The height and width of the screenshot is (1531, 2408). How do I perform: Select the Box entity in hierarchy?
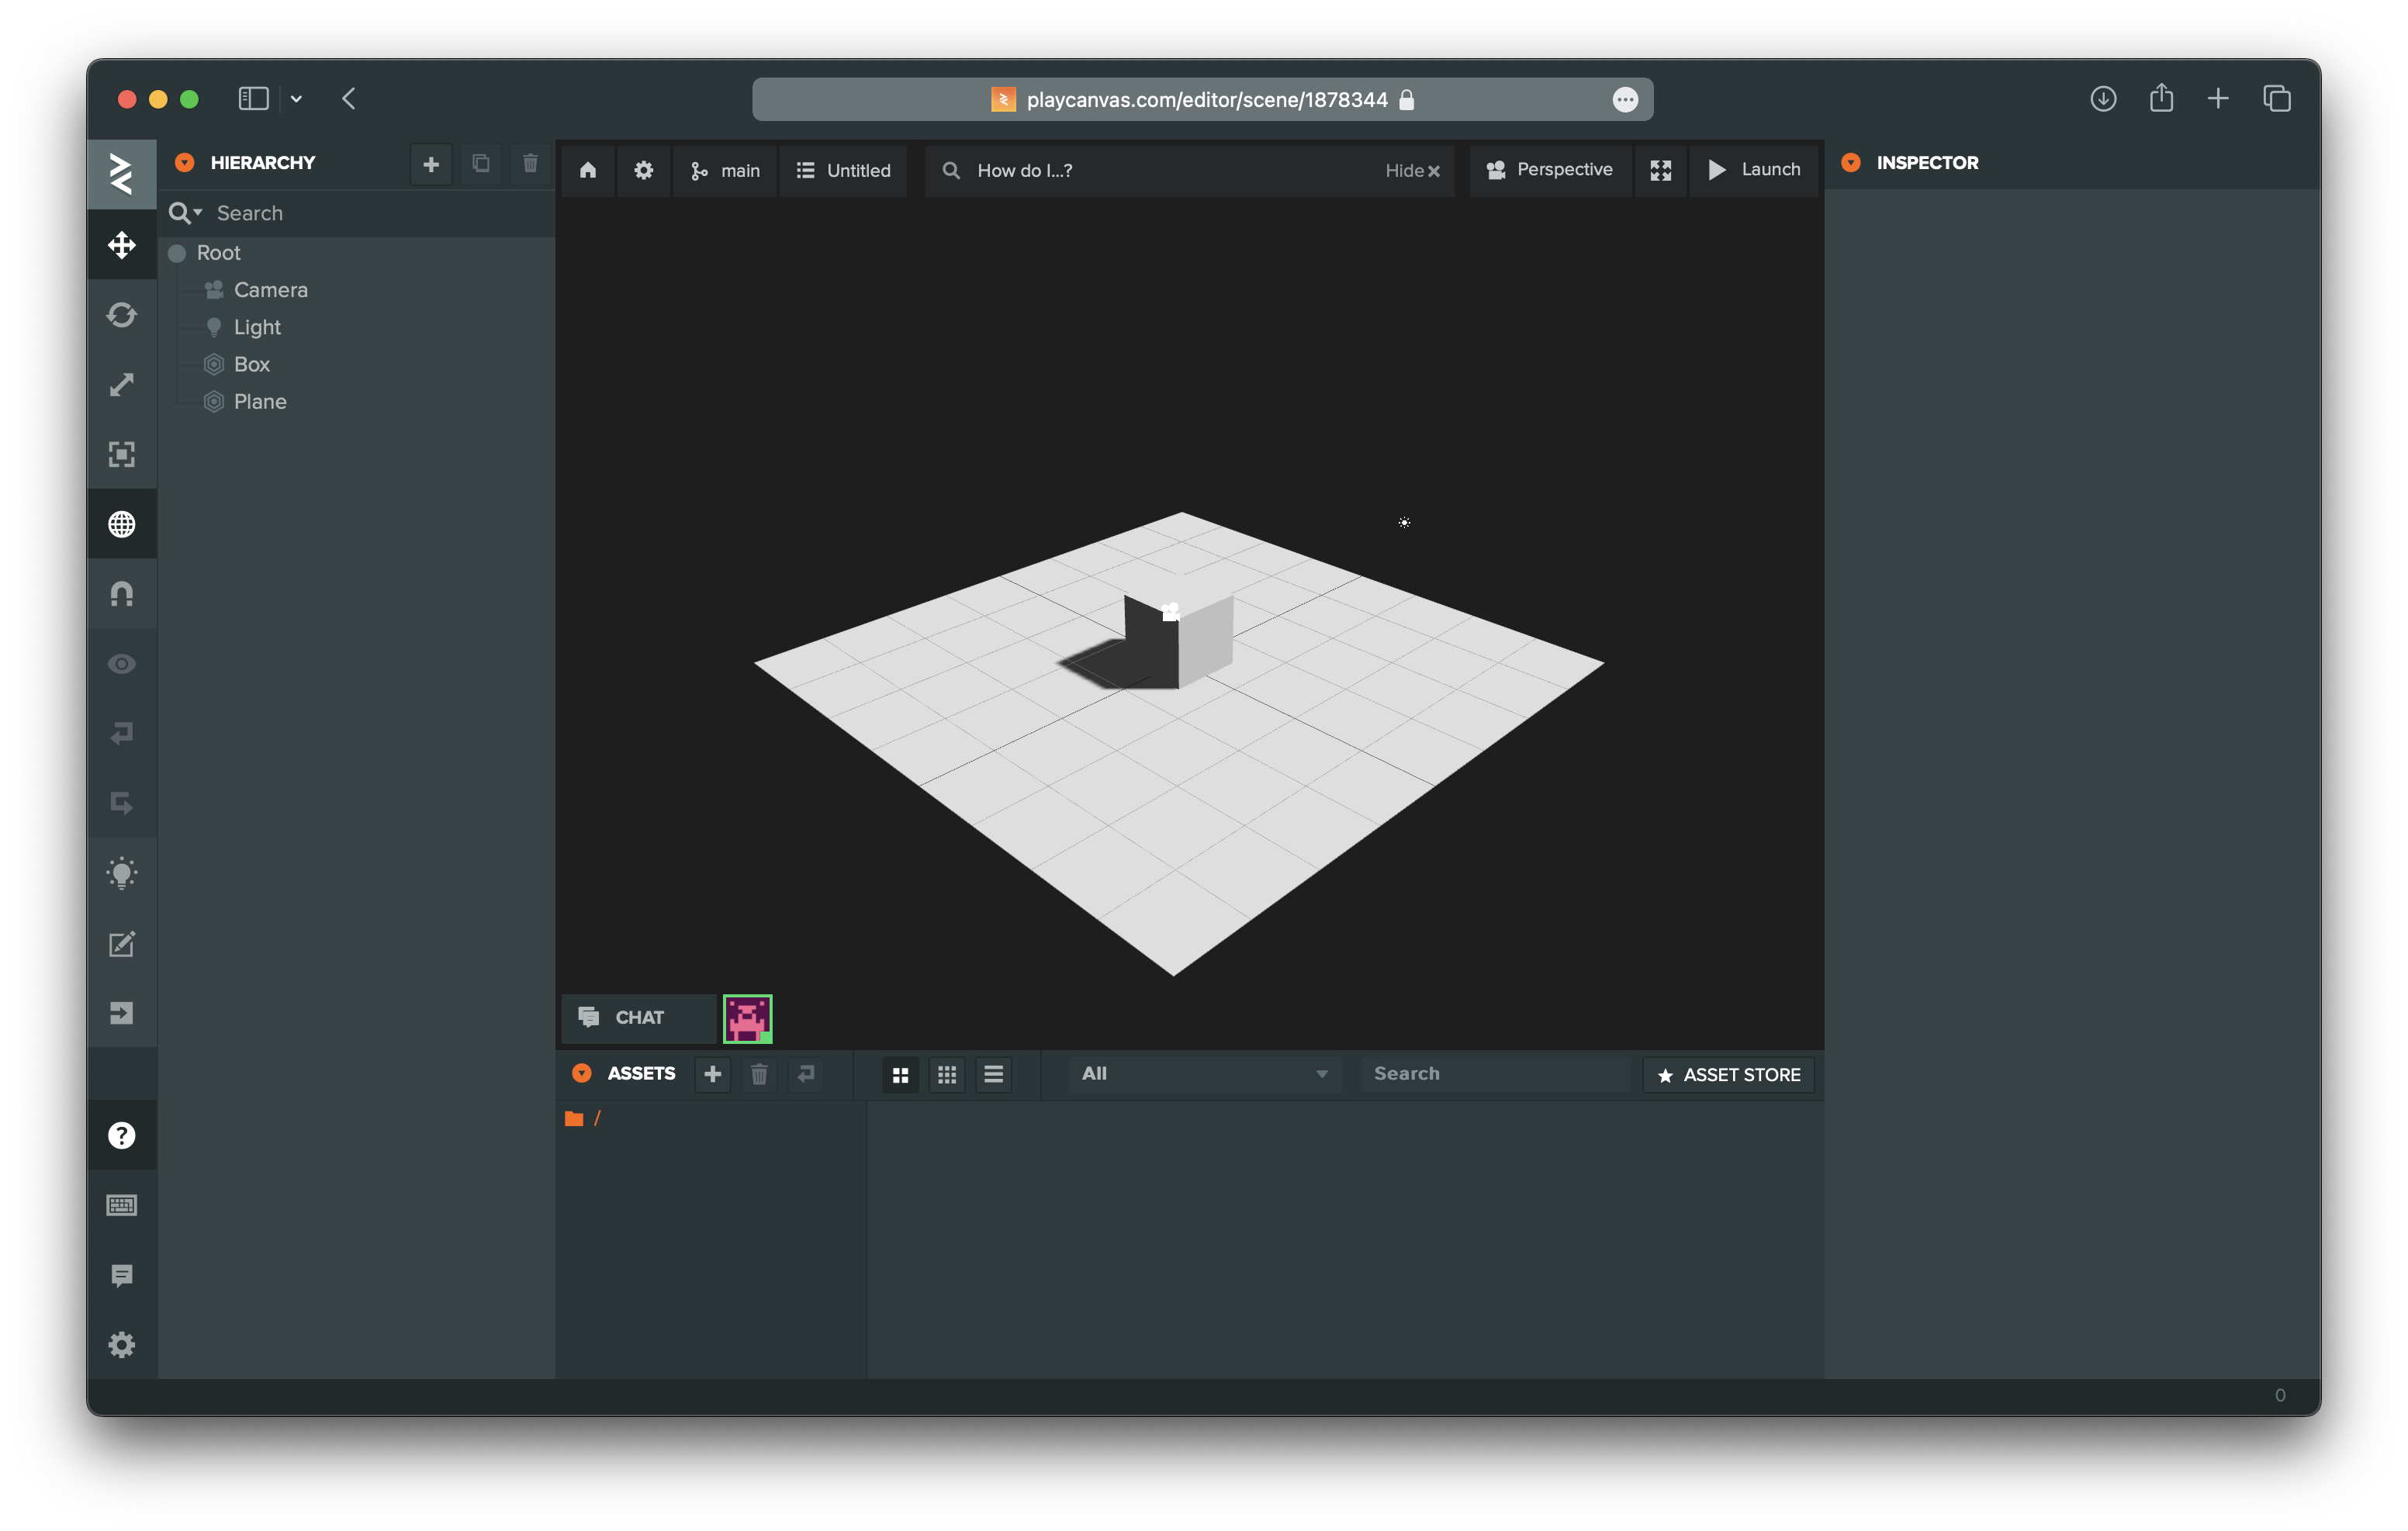[x=251, y=364]
